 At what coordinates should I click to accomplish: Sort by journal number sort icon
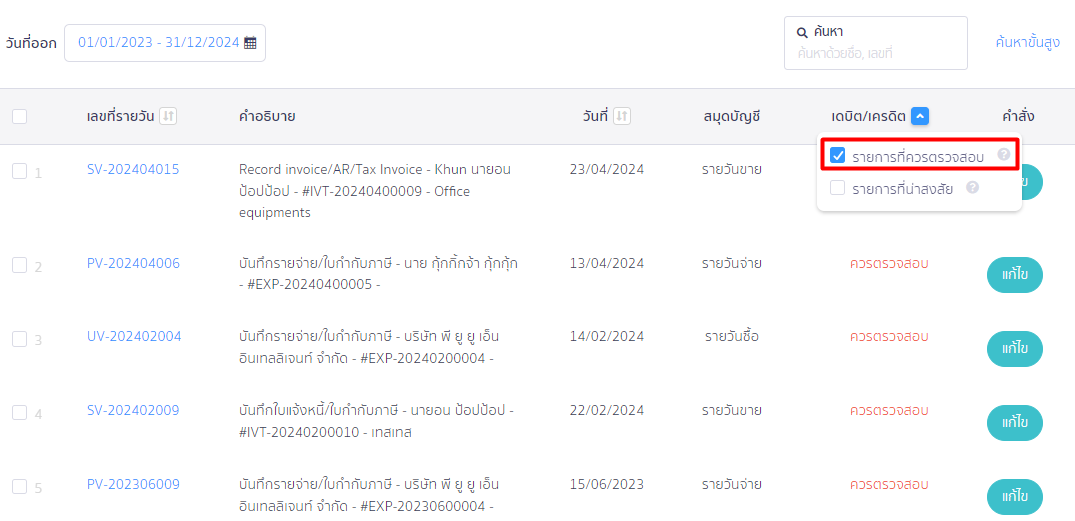pyautogui.click(x=168, y=117)
